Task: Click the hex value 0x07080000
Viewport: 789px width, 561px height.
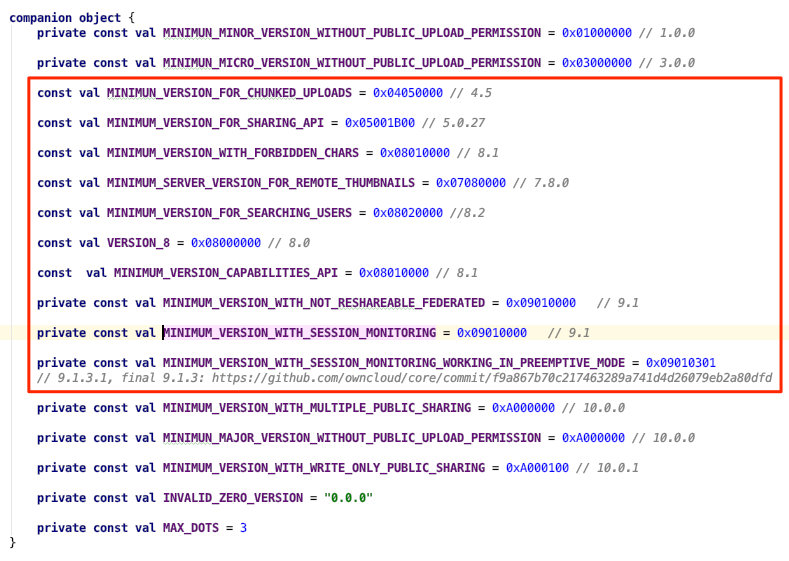Action: pos(471,183)
